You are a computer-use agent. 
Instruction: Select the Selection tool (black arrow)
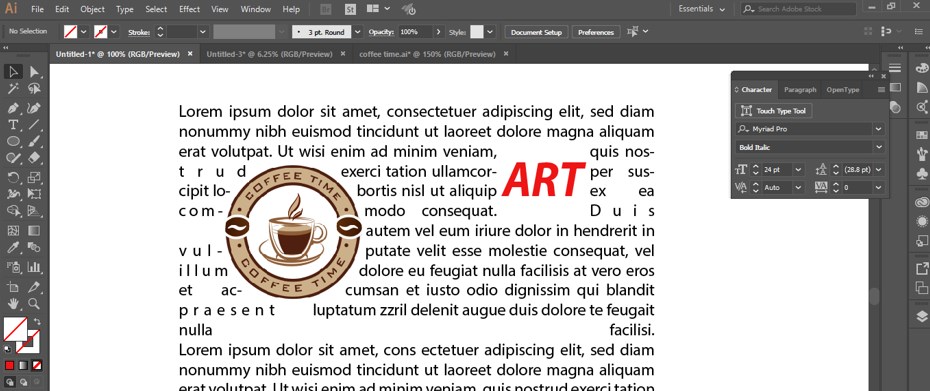point(13,72)
